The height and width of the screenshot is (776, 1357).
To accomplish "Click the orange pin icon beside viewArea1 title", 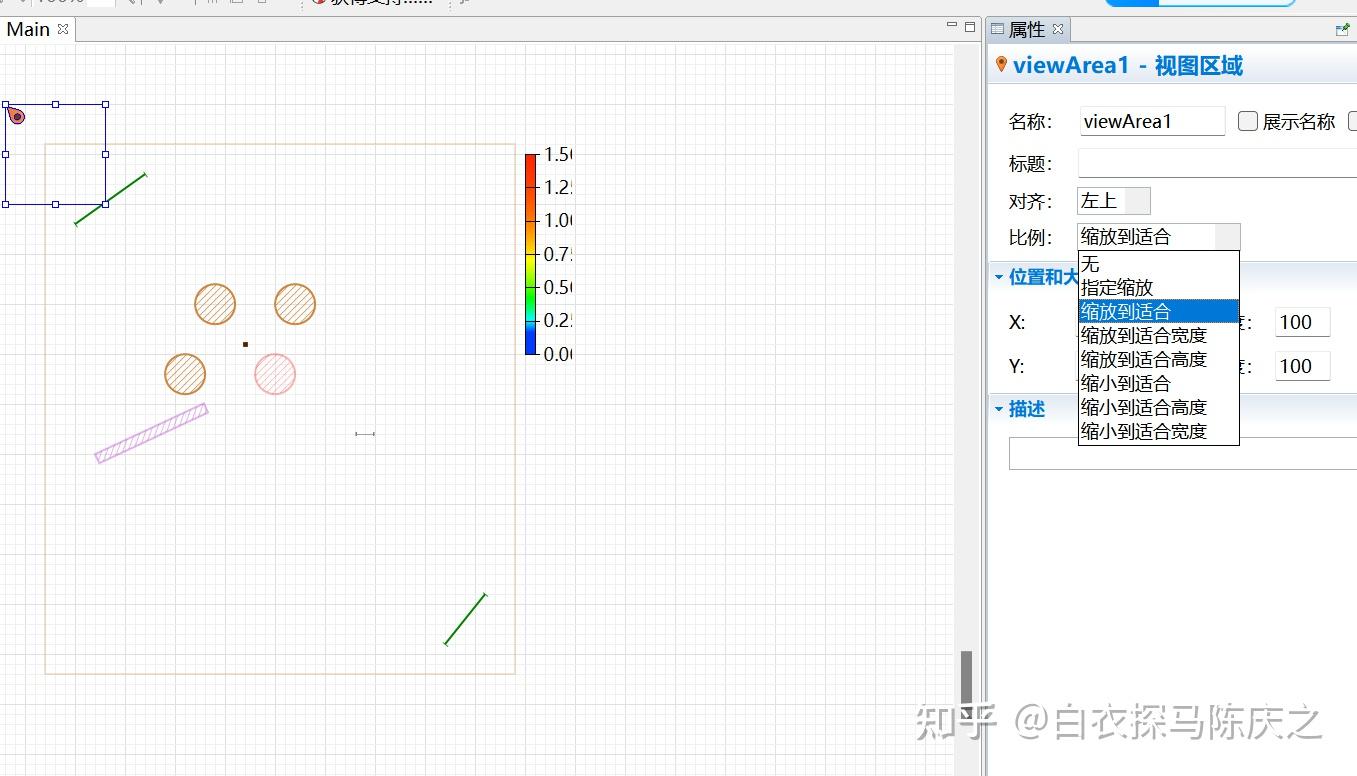I will (x=1001, y=65).
